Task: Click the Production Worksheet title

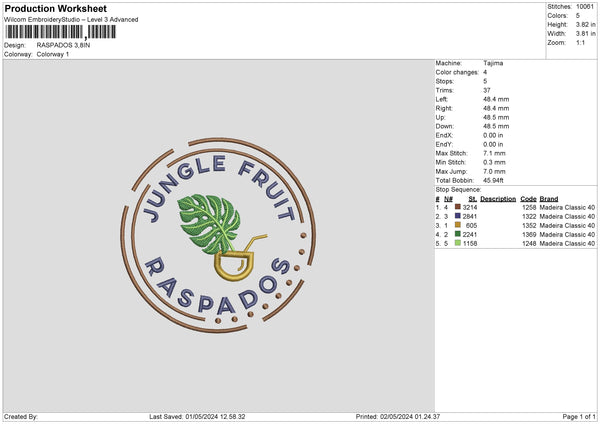Action: coord(55,8)
